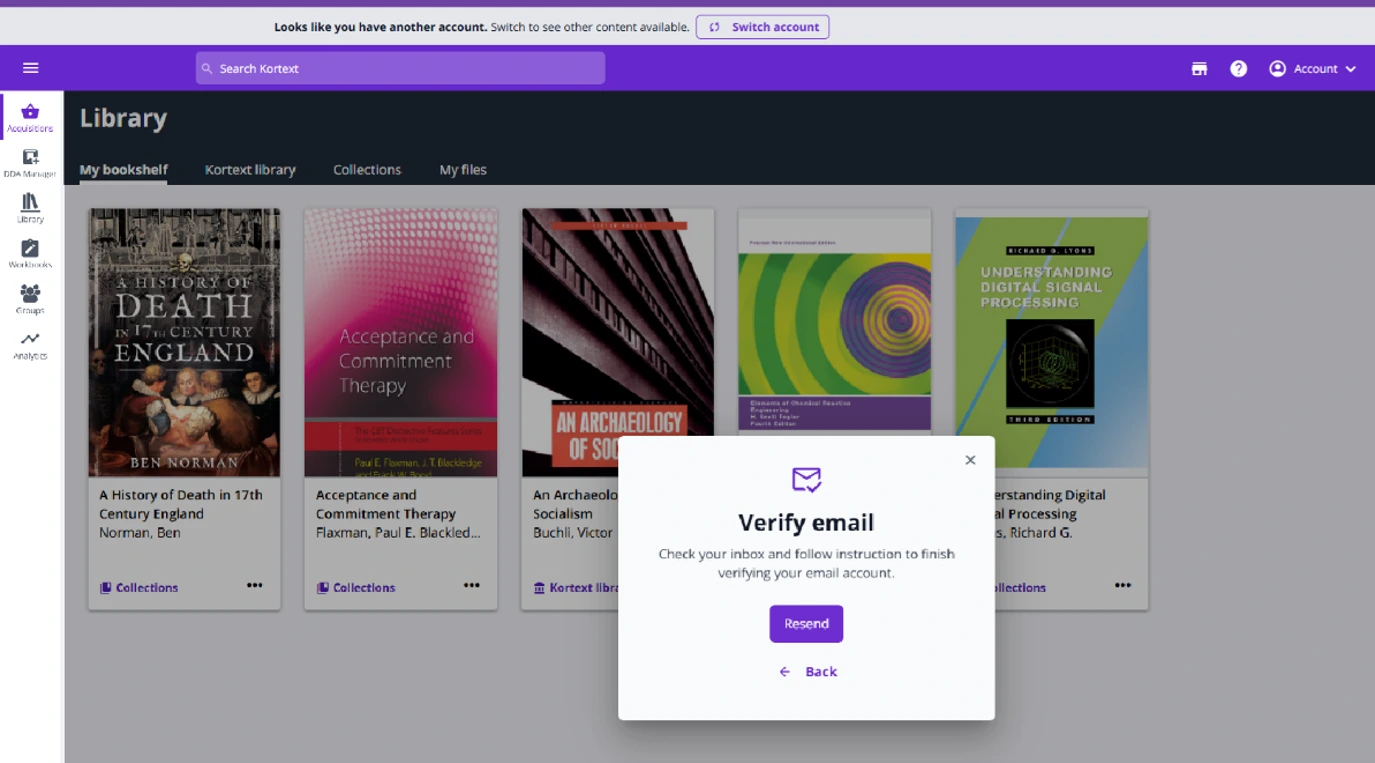The height and width of the screenshot is (763, 1375).
Task: Open the green circles chemical engineering cover
Action: pos(835,322)
